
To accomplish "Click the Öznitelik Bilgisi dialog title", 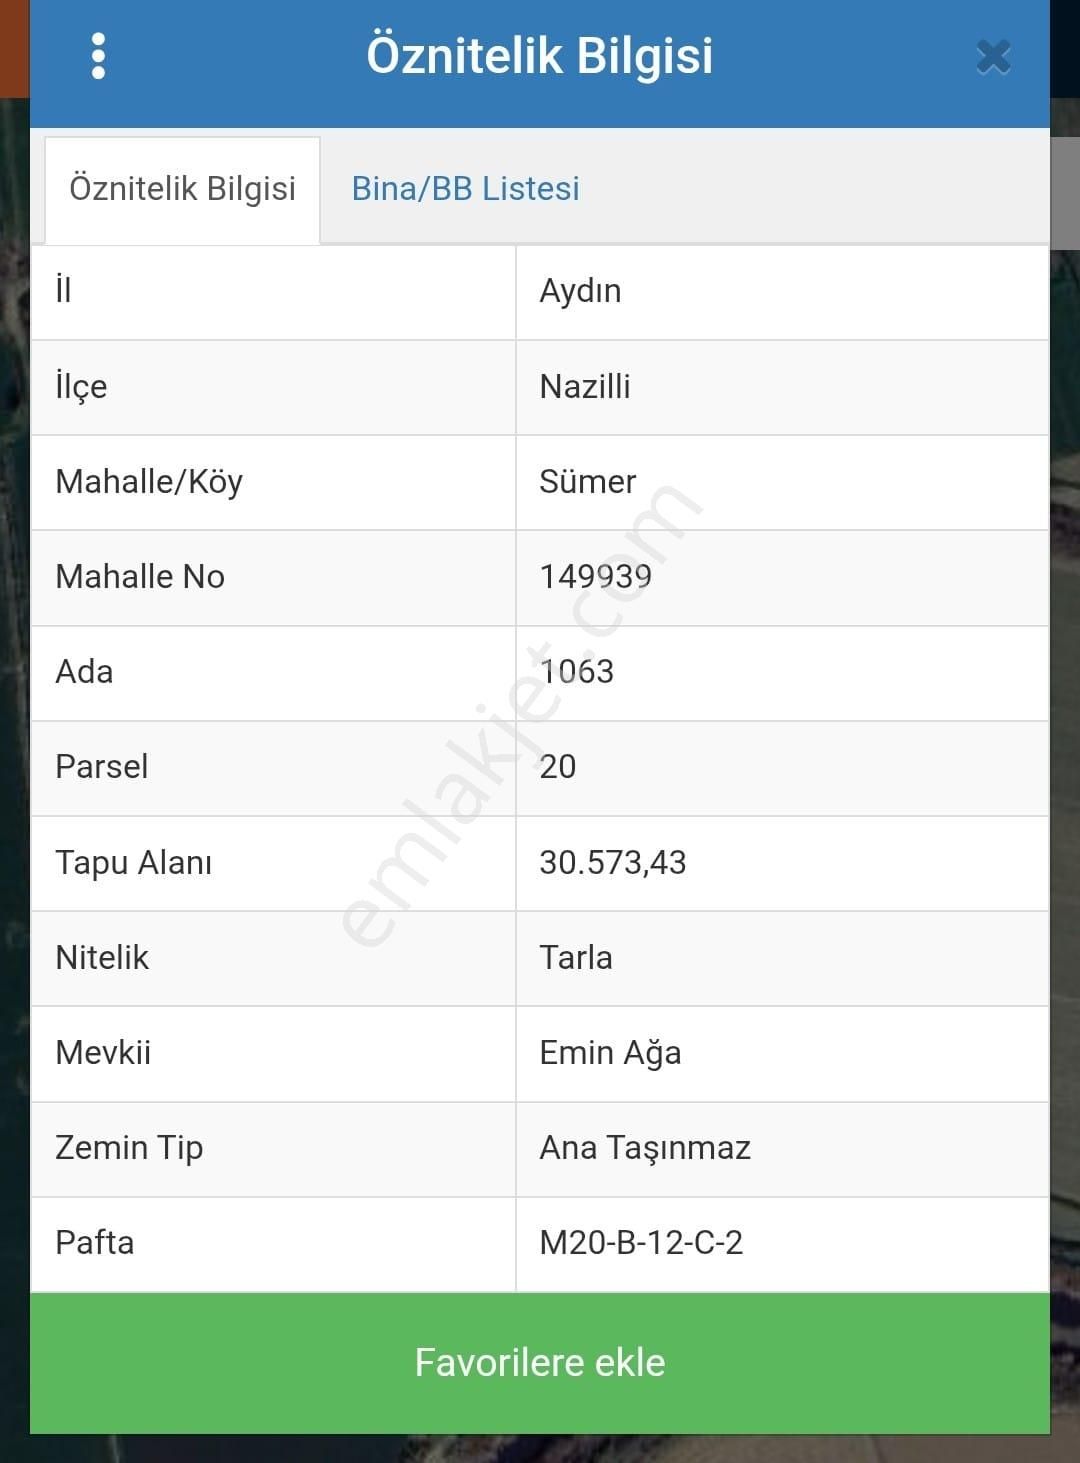I will pyautogui.click(x=540, y=57).
